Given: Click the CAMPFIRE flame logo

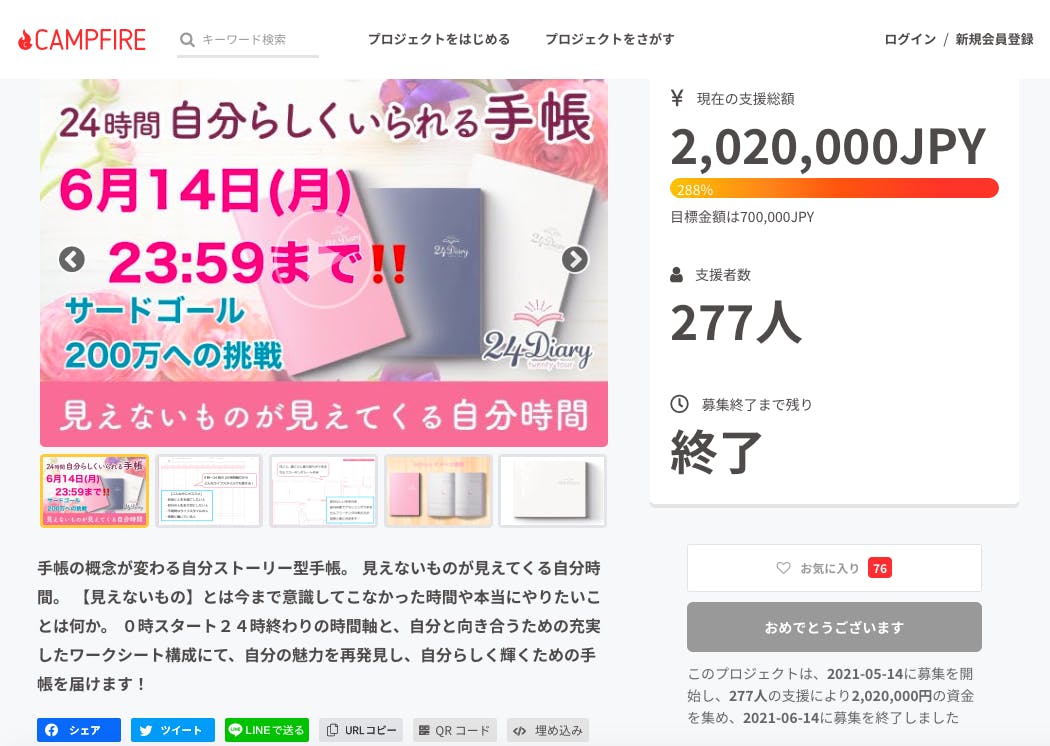Looking at the screenshot, I should [82, 40].
